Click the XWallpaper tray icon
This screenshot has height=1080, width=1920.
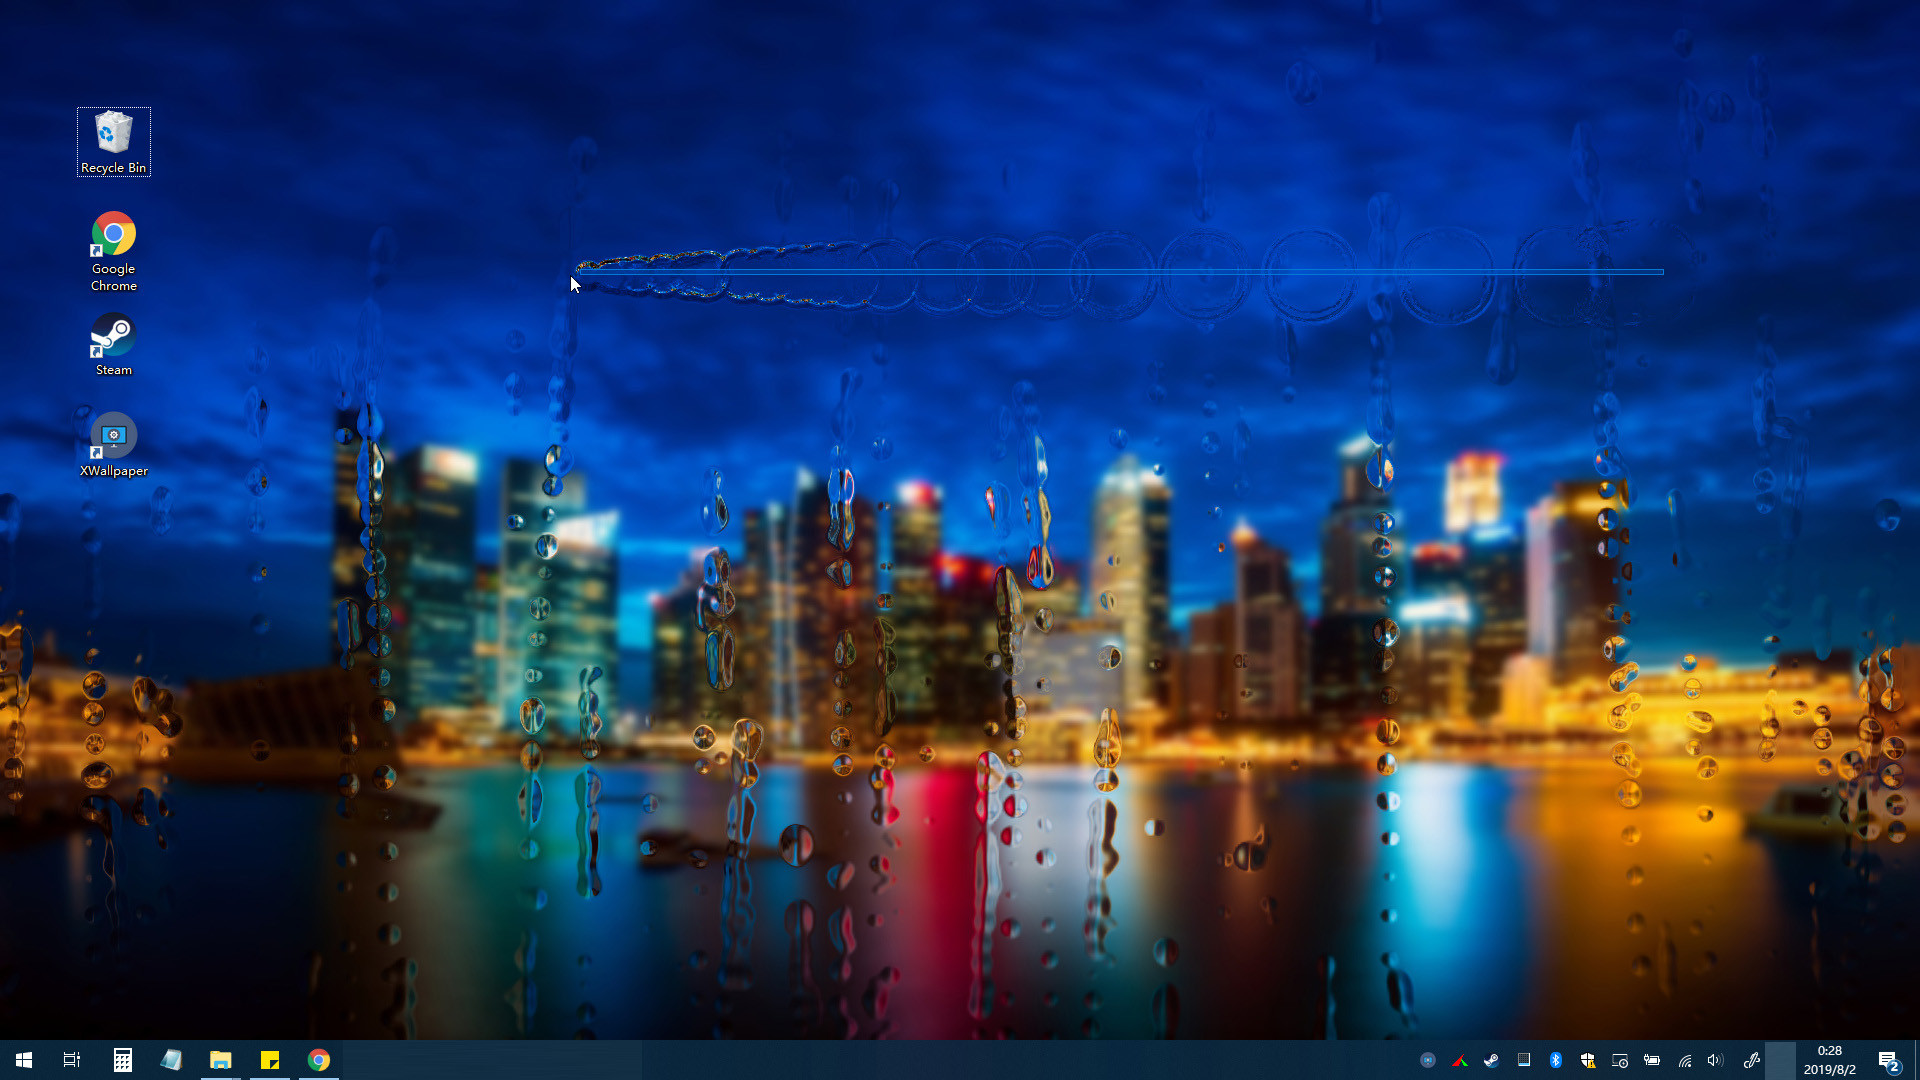coord(1427,1060)
